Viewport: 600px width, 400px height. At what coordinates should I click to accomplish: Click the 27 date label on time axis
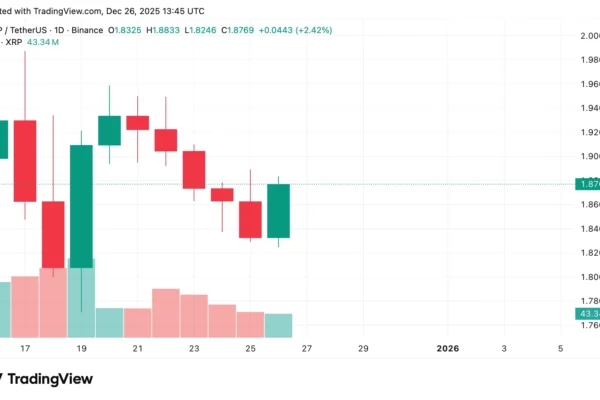(307, 349)
